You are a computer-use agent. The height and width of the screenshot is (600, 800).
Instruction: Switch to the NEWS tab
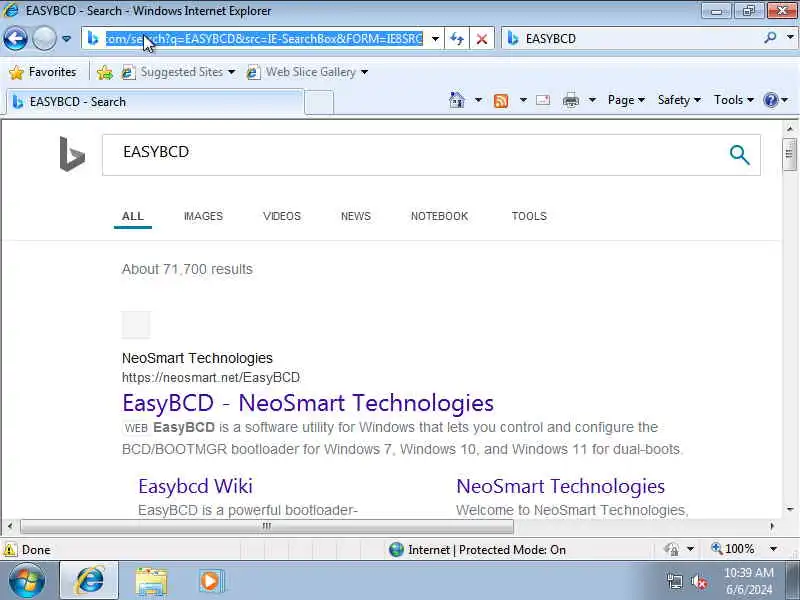(356, 216)
